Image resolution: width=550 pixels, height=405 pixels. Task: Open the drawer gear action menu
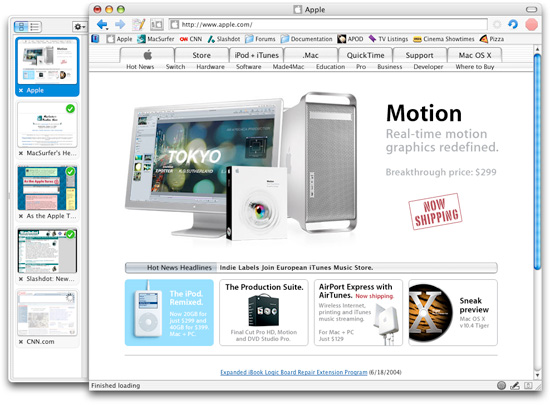(79, 27)
